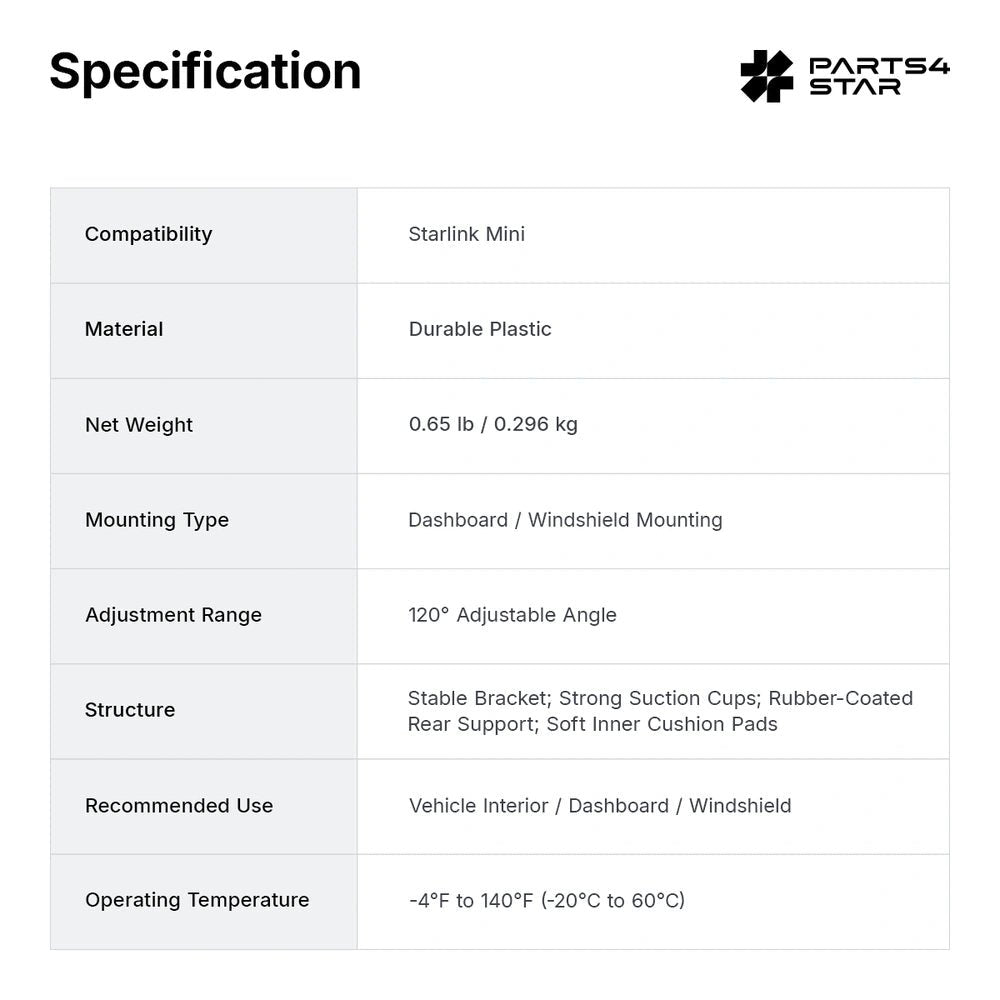This screenshot has width=1000, height=1000.
Task: Click the Starlink Mini value
Action: coord(467,234)
